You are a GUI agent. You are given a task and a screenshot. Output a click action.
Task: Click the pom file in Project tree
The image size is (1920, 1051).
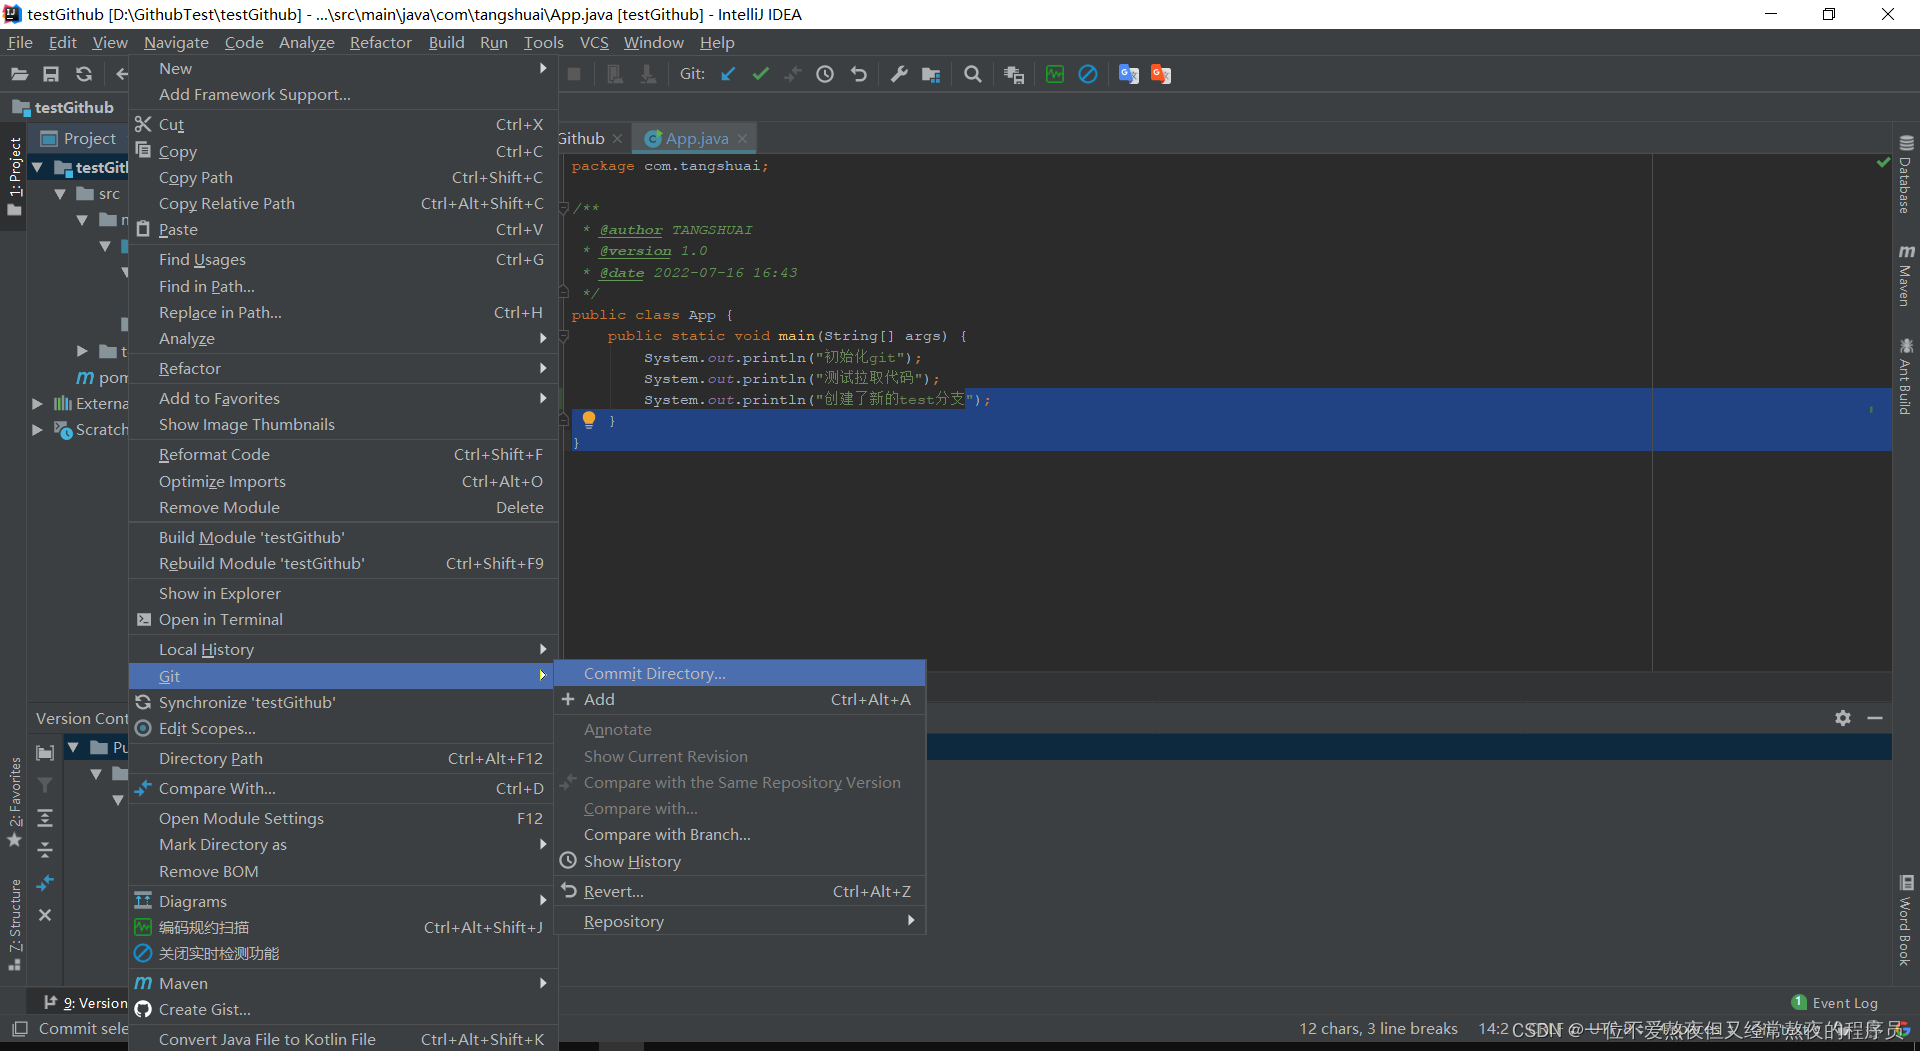(103, 377)
